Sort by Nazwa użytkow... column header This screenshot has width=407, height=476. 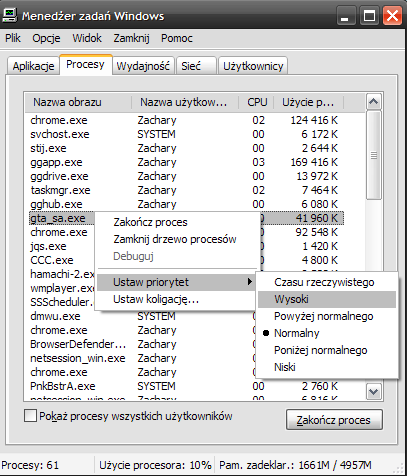185,102
